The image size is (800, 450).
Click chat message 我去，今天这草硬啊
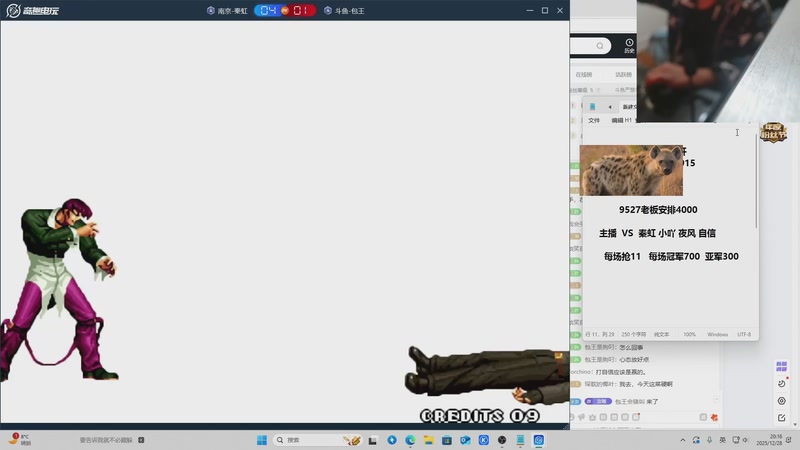[x=646, y=384]
